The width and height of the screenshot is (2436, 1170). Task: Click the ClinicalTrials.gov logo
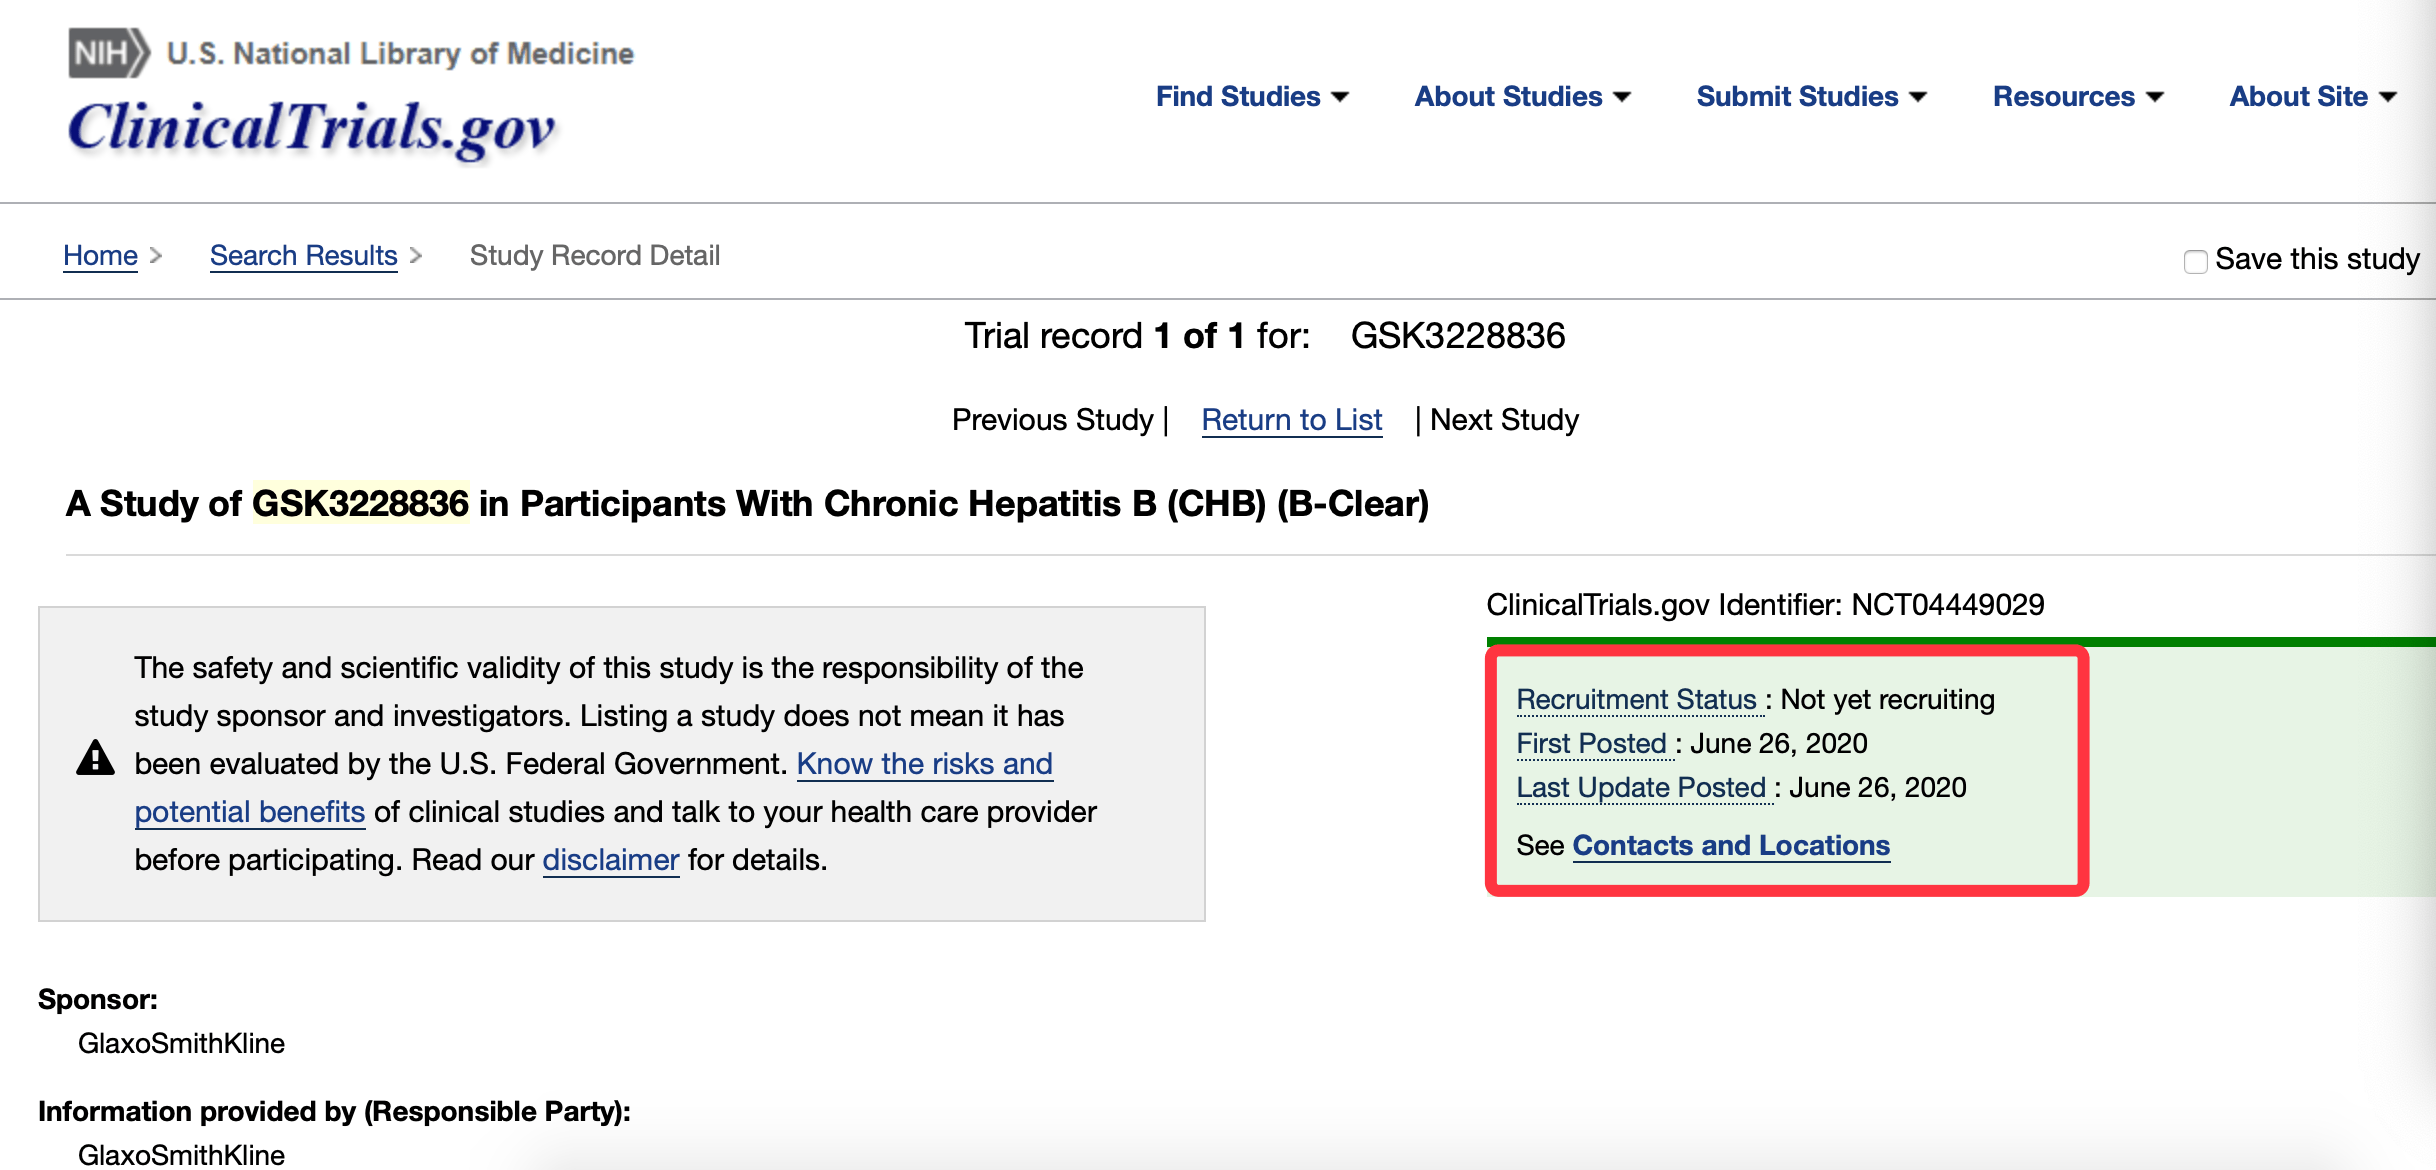(x=311, y=129)
